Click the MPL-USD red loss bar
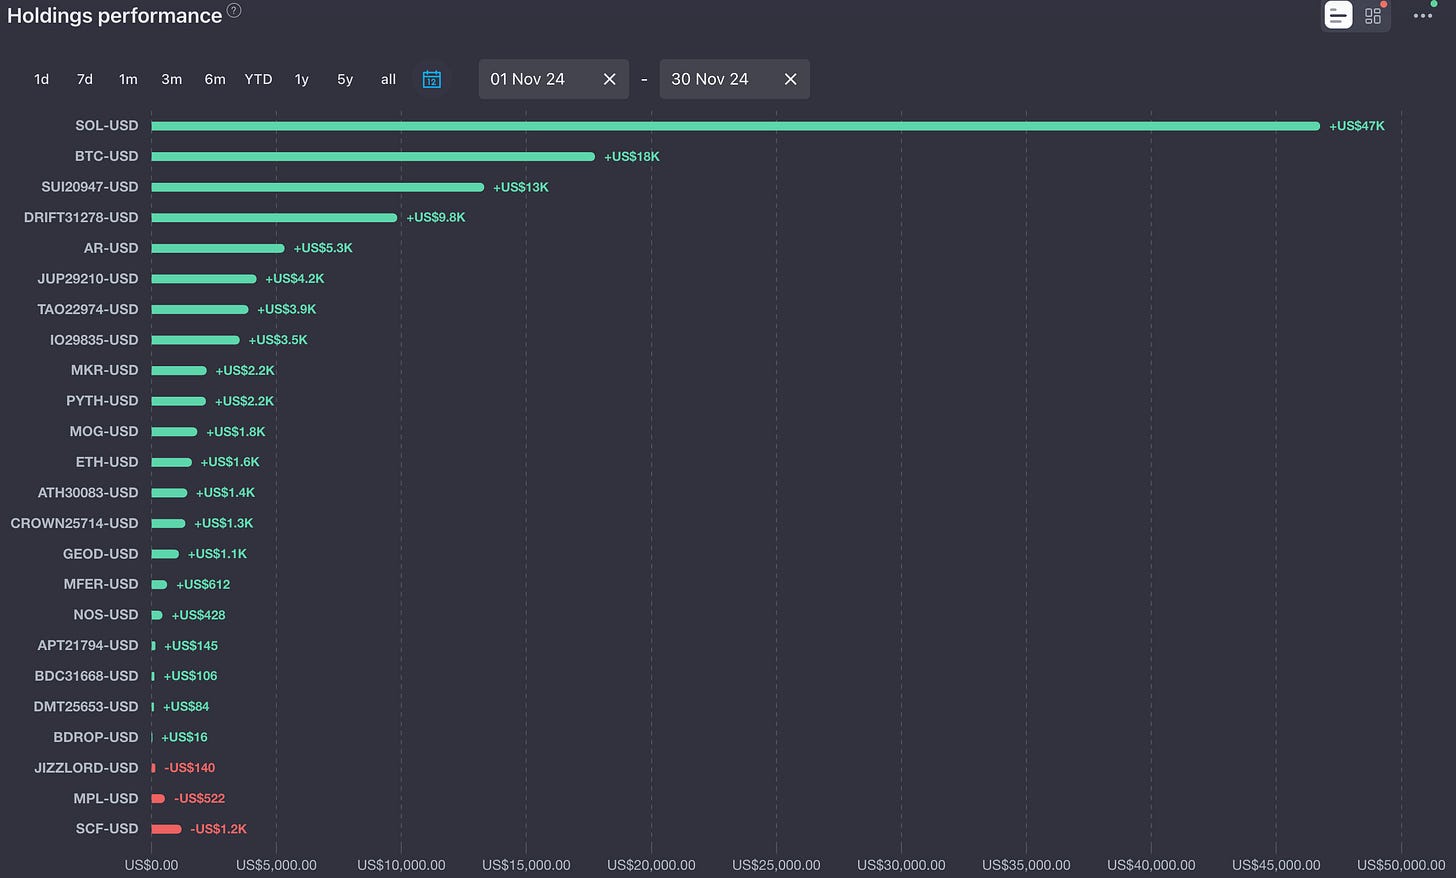The width and height of the screenshot is (1456, 878). [158, 798]
